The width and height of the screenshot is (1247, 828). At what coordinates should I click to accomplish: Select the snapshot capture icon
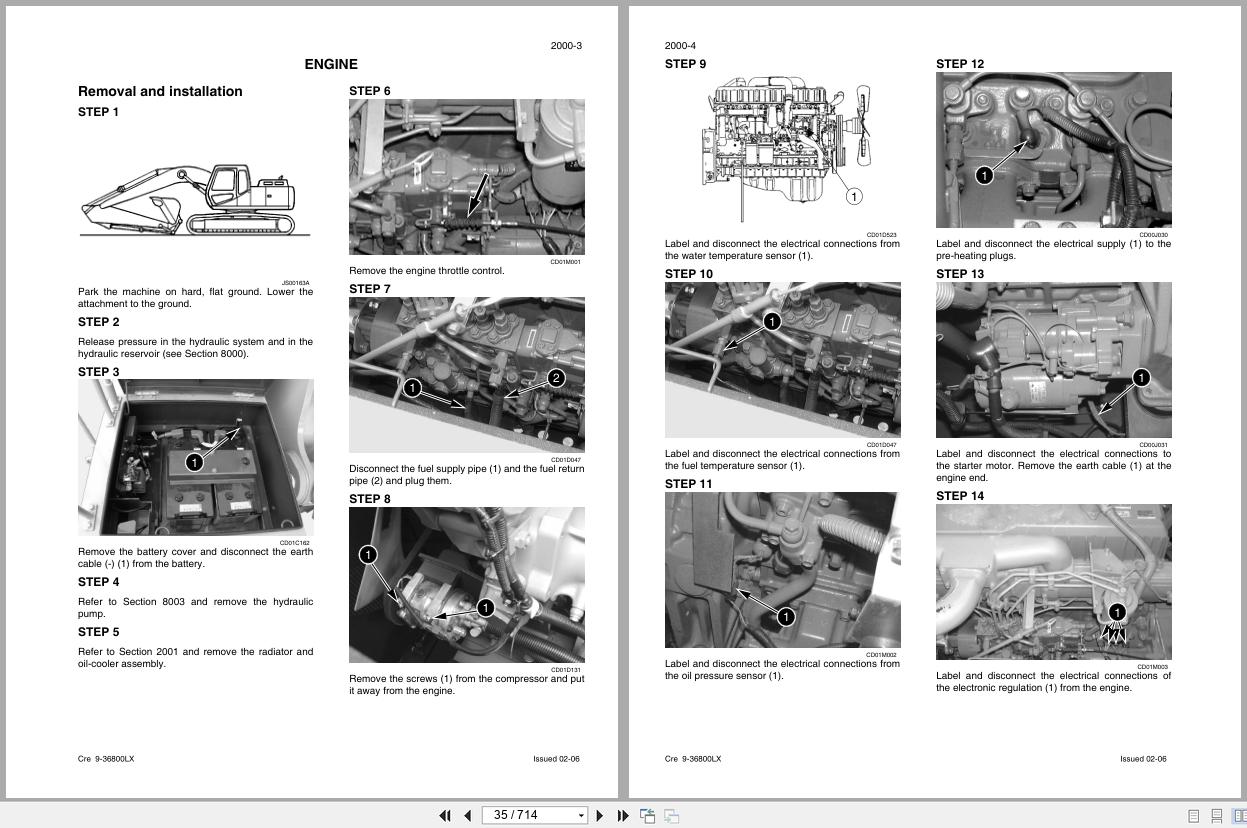[x=647, y=815]
